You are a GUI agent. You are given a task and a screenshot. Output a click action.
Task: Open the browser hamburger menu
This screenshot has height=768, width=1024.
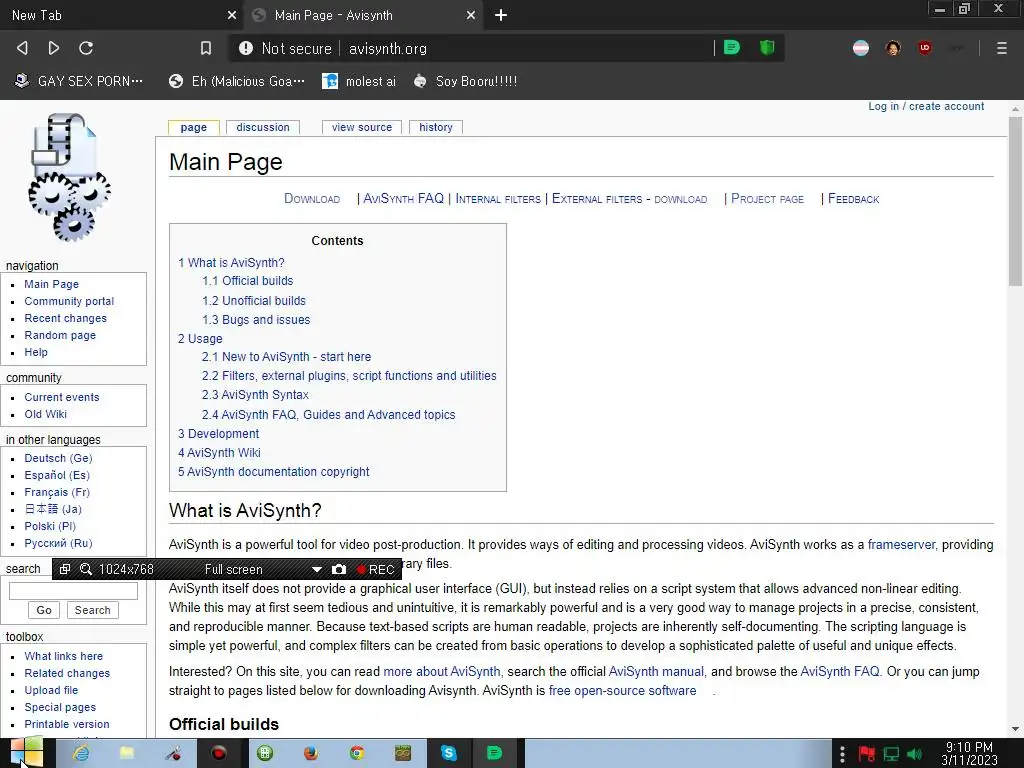point(1002,48)
